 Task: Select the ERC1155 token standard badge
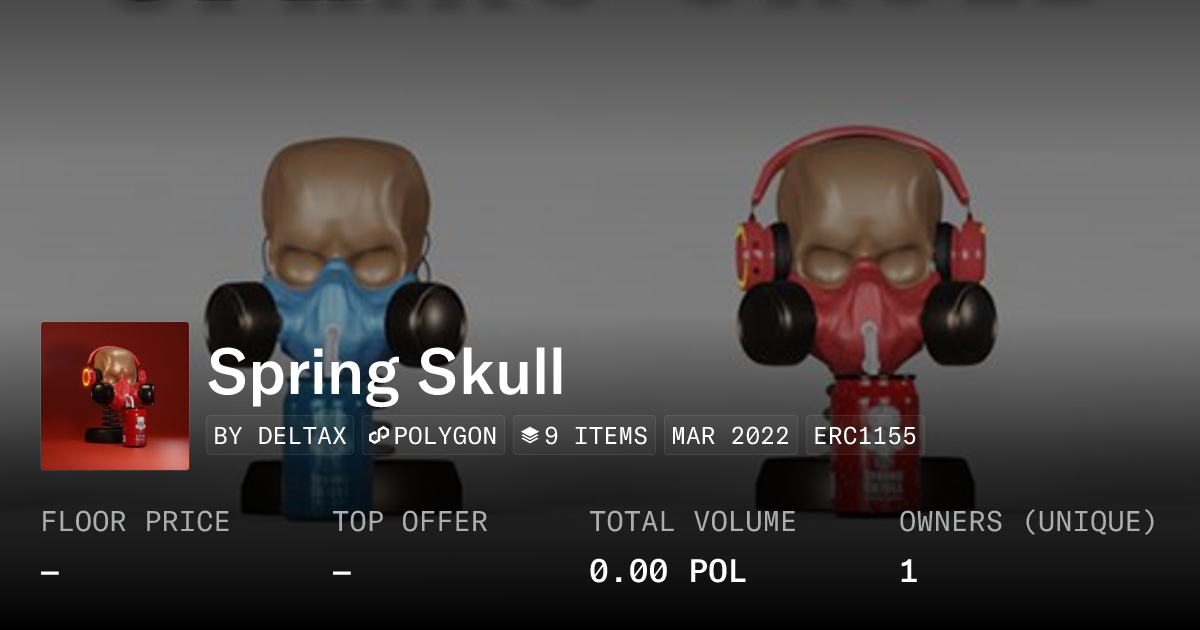pos(865,436)
